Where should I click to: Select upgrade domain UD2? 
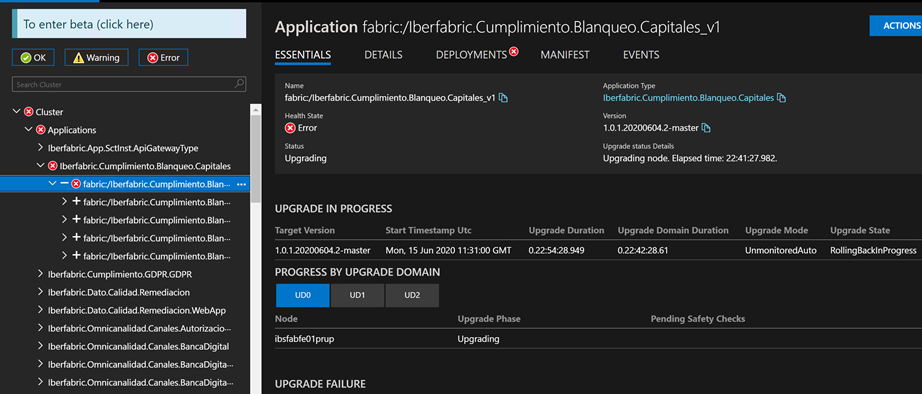tap(412, 296)
